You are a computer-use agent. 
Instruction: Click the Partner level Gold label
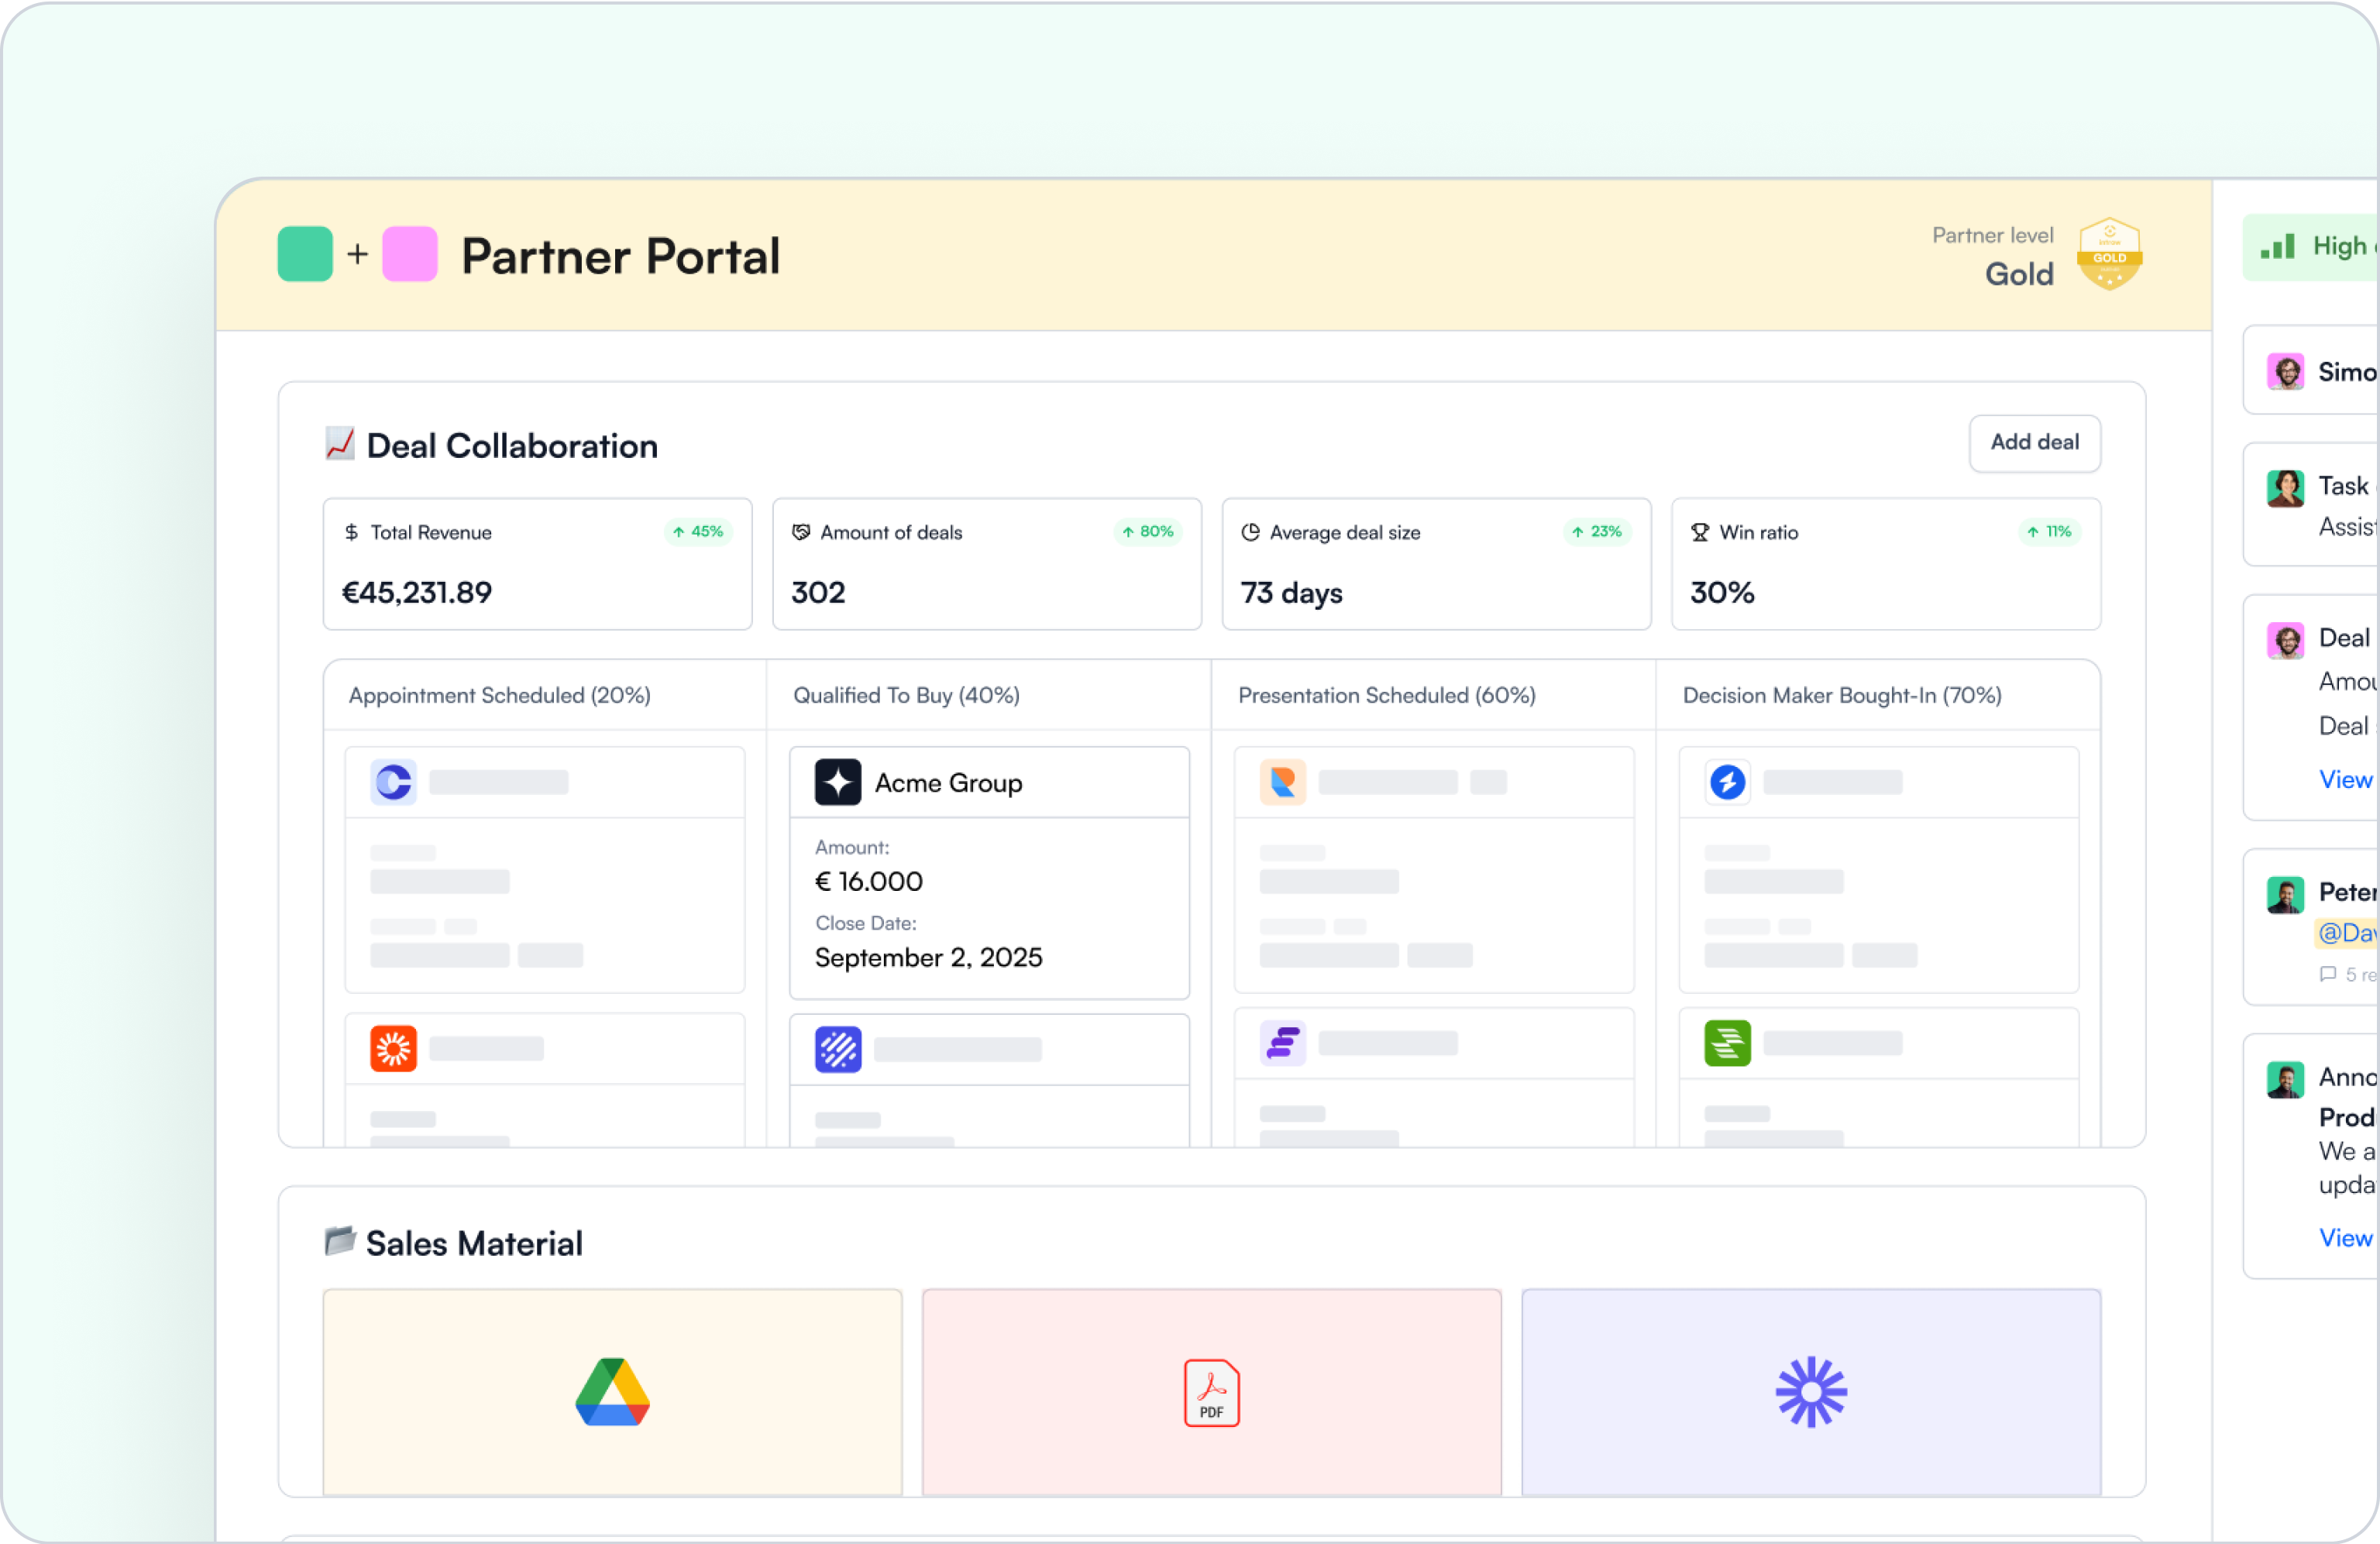point(1993,256)
